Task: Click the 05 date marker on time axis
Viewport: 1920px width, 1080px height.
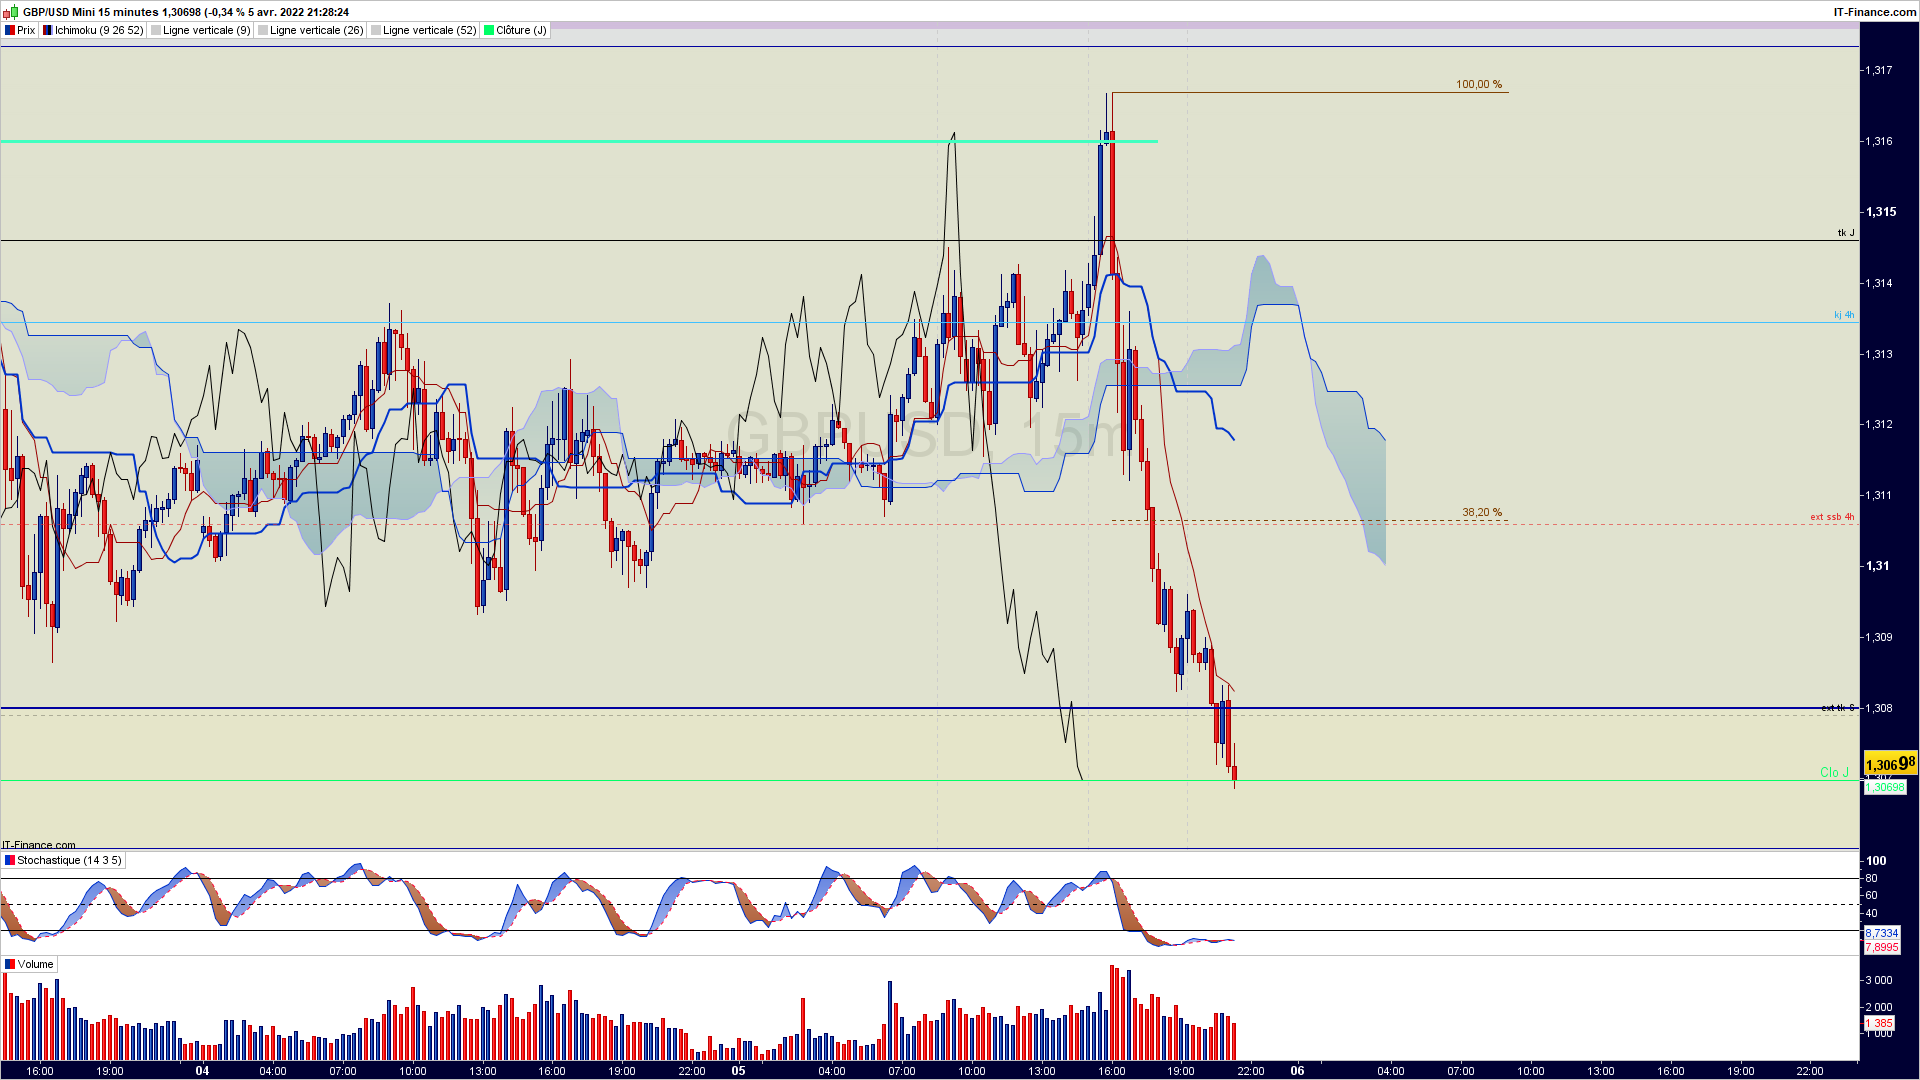Action: 738,1070
